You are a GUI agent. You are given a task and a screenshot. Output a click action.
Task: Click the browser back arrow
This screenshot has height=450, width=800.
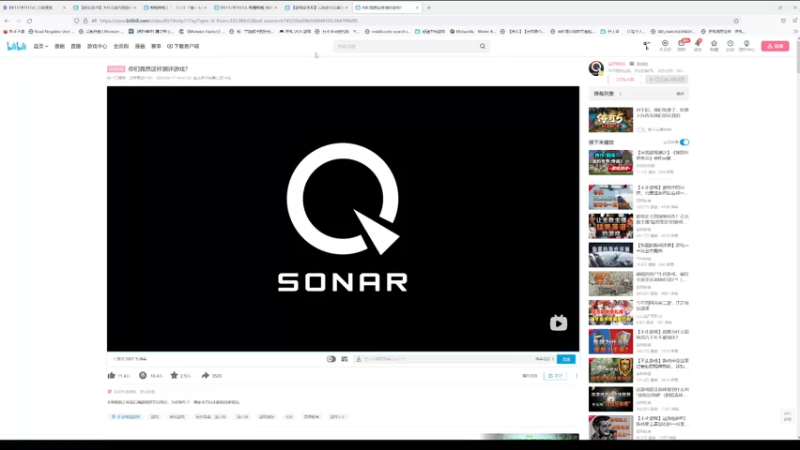[7, 21]
